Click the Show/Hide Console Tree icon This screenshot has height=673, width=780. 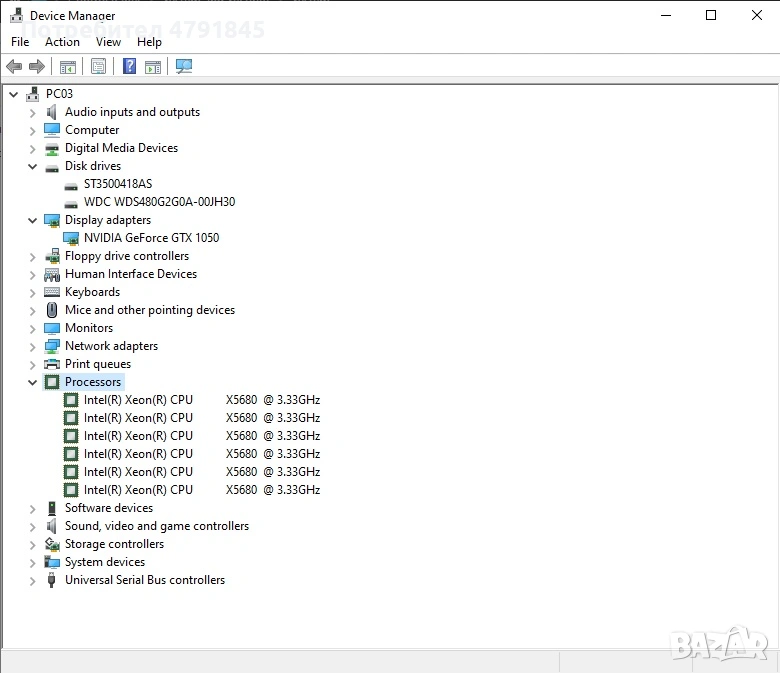(x=67, y=67)
